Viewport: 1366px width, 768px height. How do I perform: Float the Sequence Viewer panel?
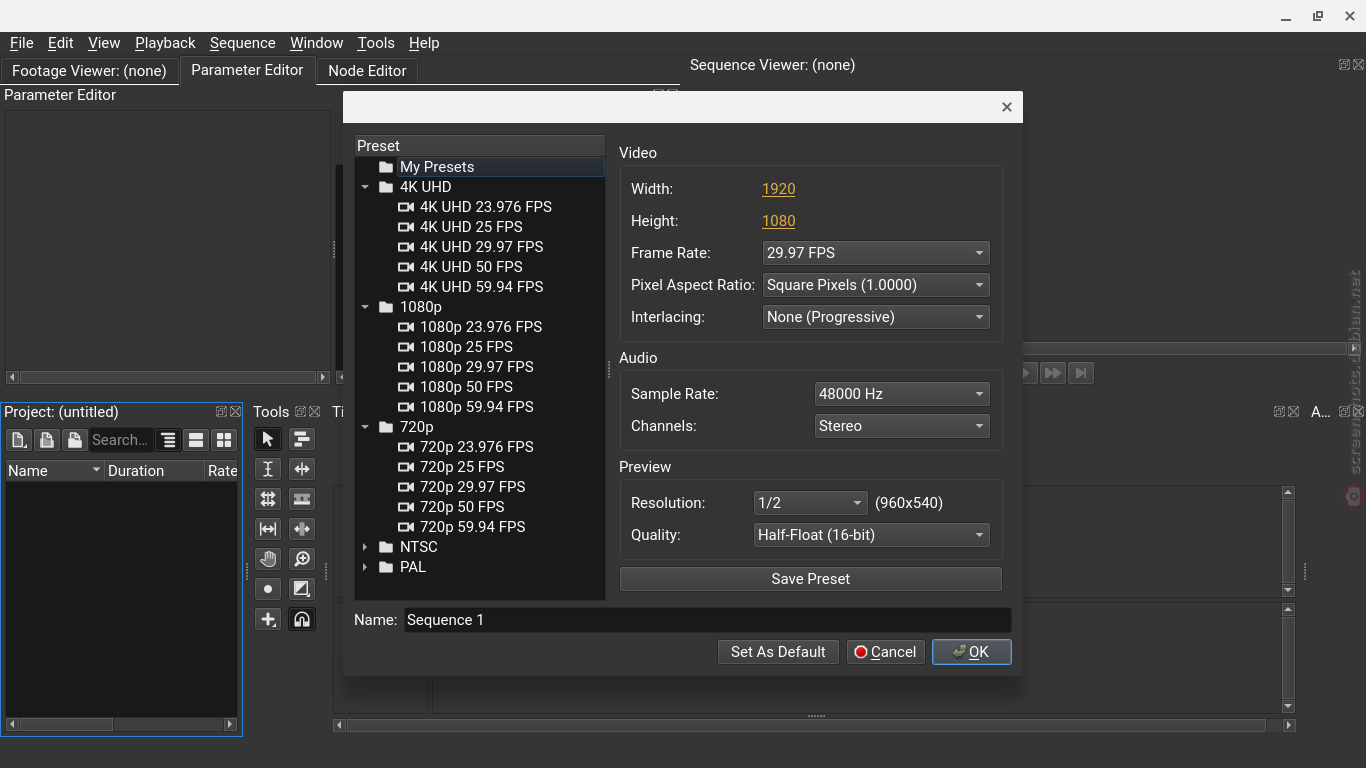click(1344, 64)
